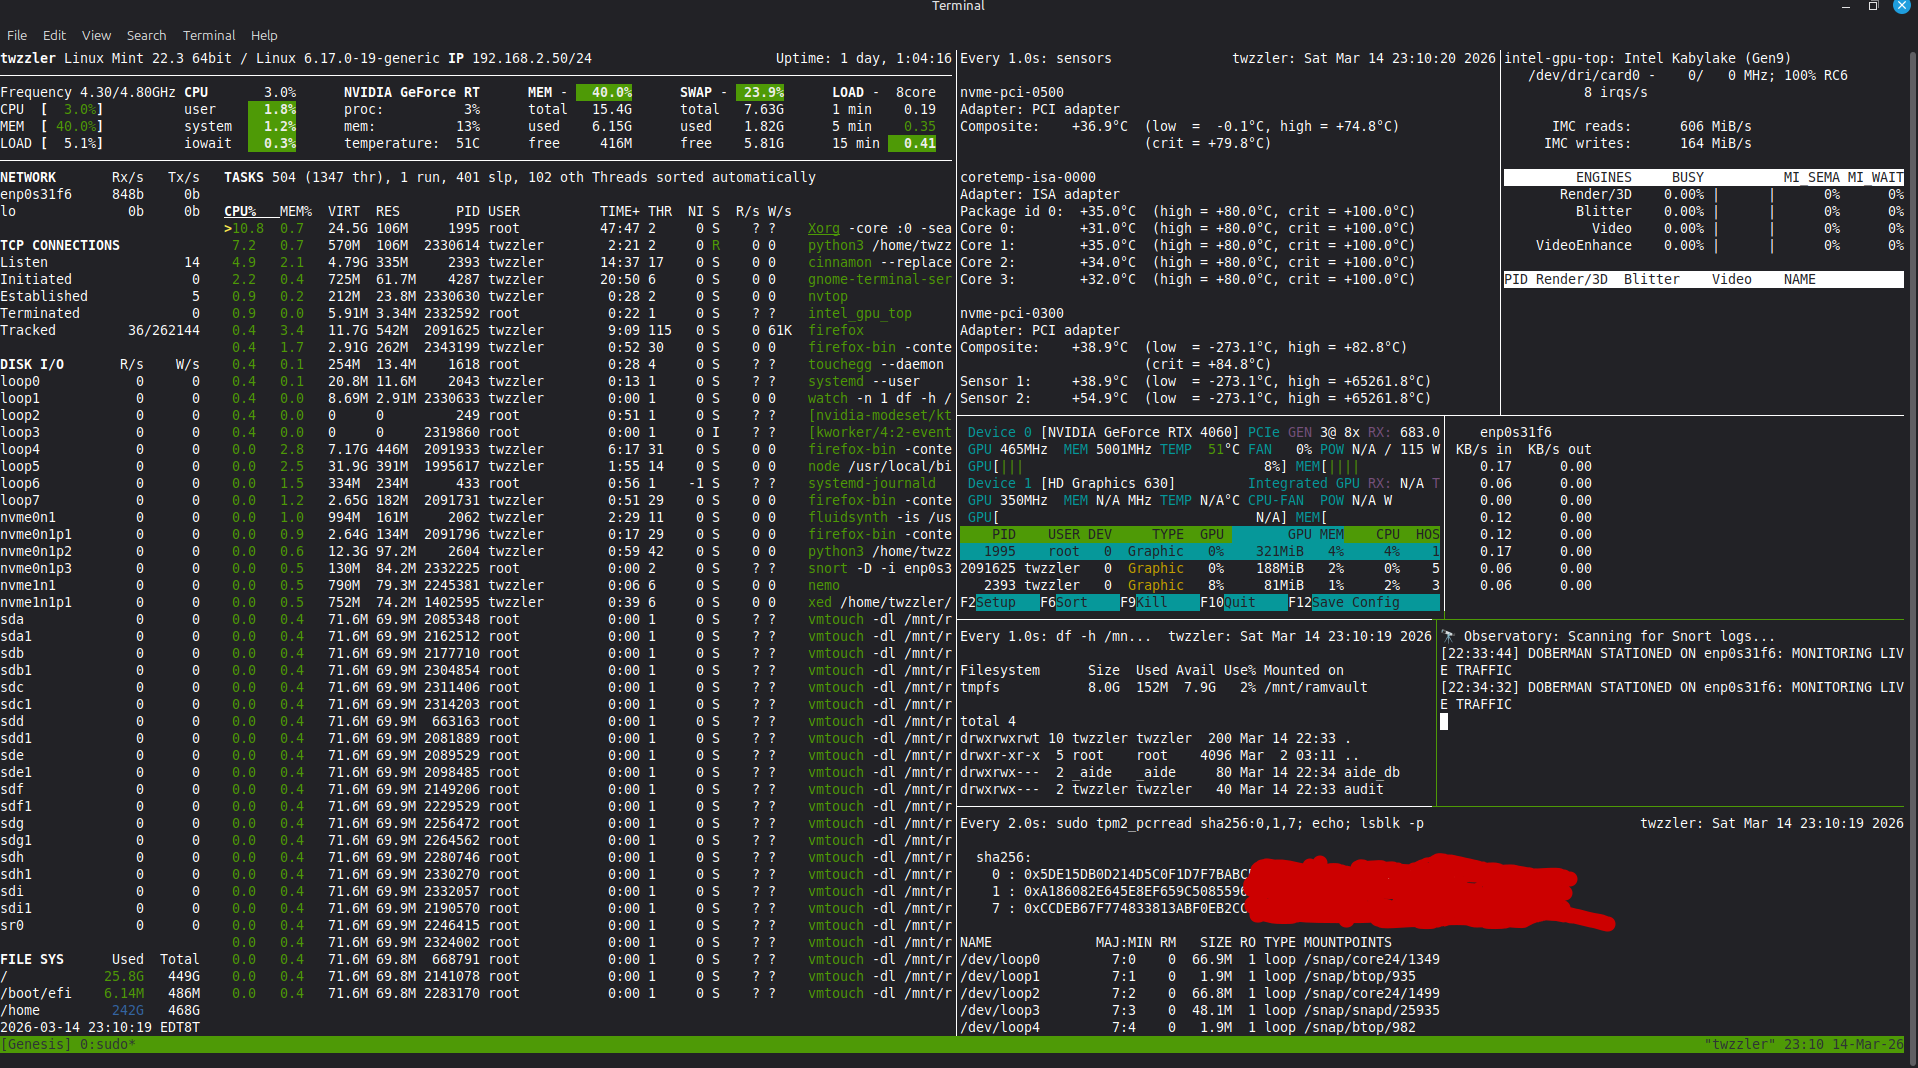Click the PID Render/3D Blitter Video NAME header
This screenshot has width=1918, height=1068.
click(x=1704, y=279)
